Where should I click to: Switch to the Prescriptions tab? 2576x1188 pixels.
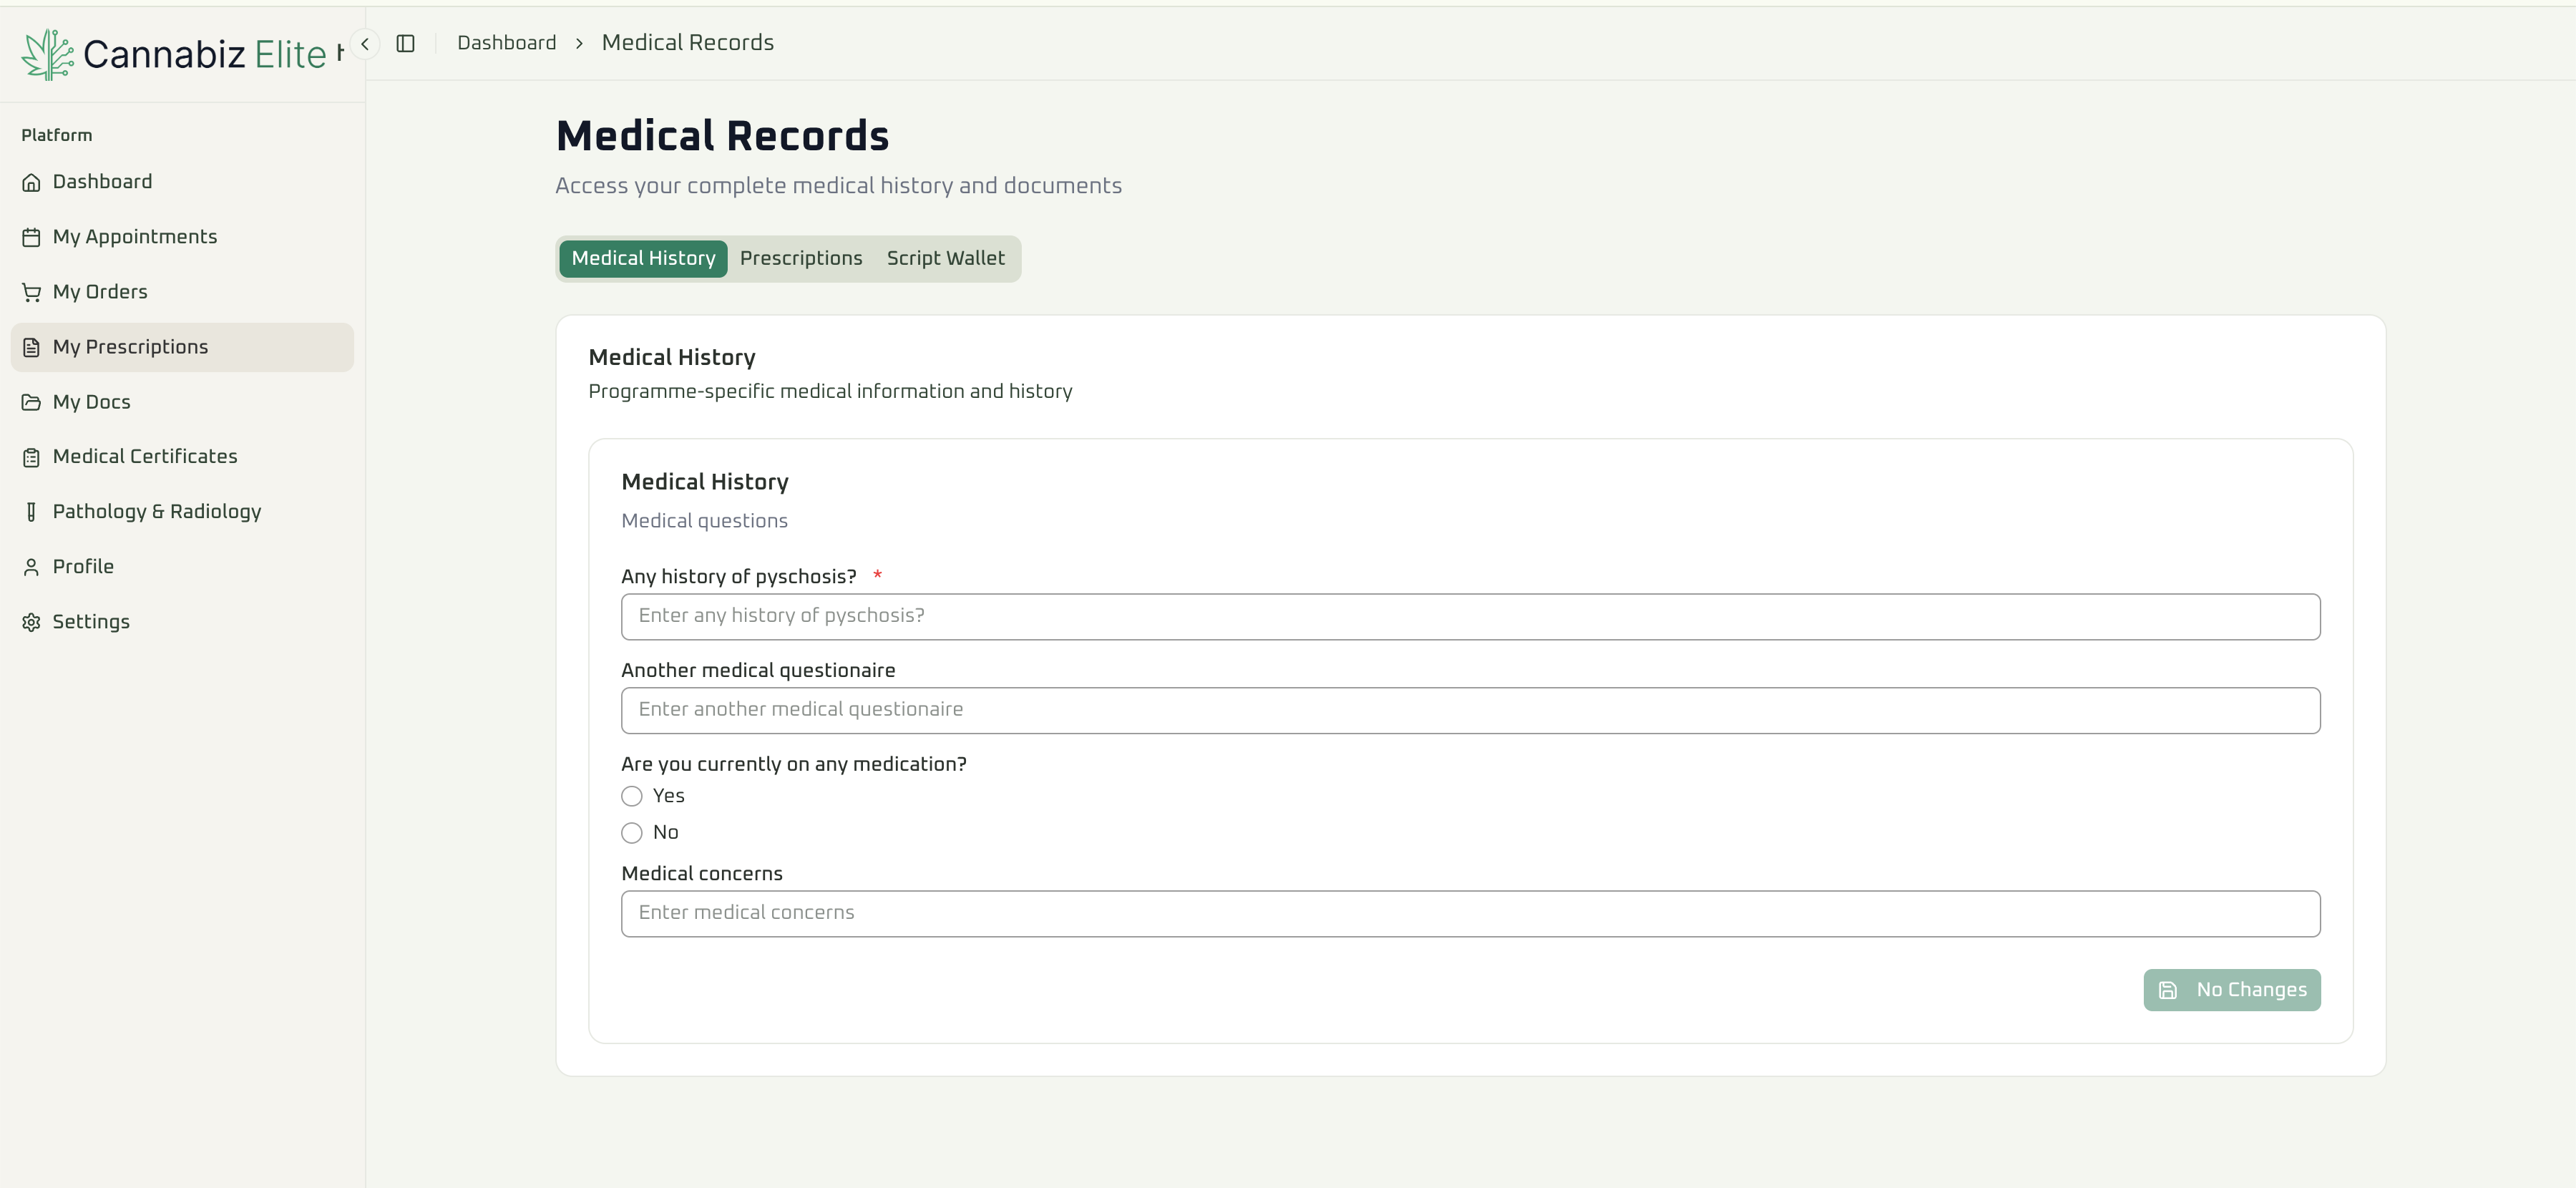click(801, 258)
